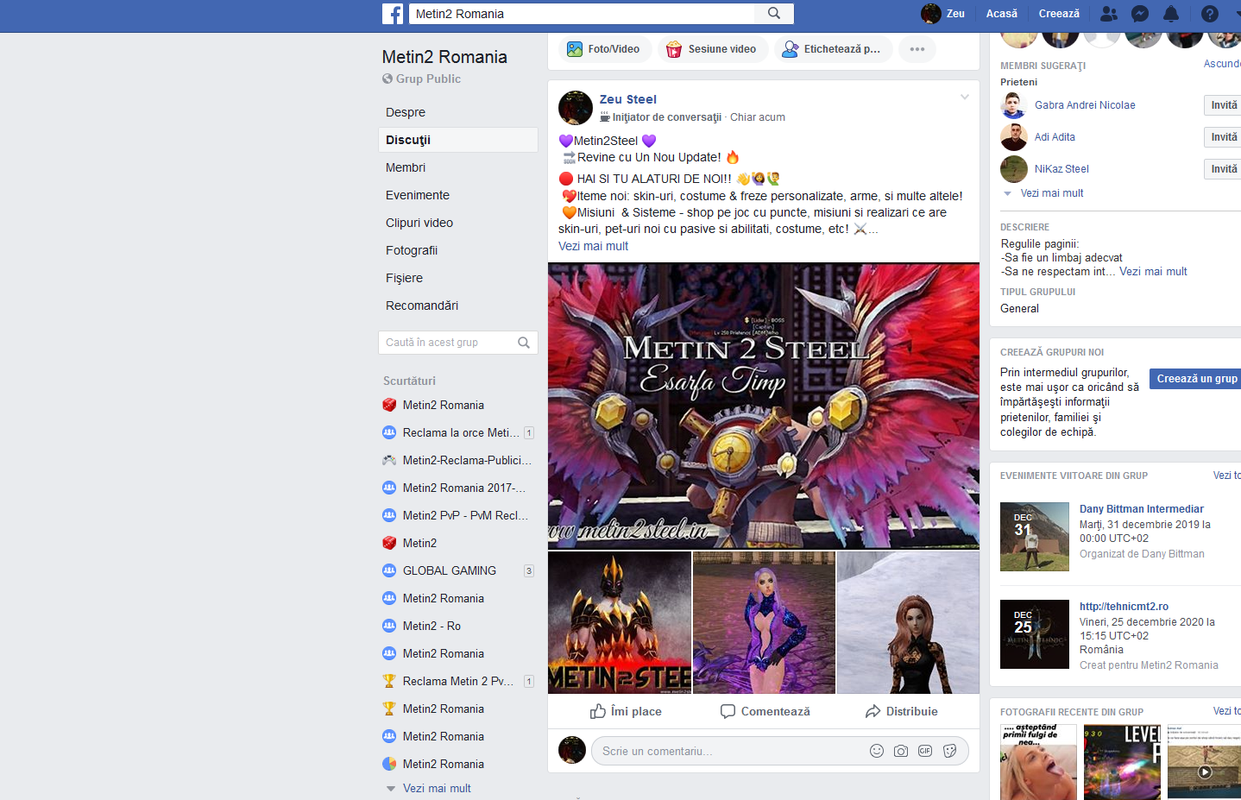Image resolution: width=1241 pixels, height=800 pixels.
Task: Select the Discuţii group section
Action: click(458, 140)
